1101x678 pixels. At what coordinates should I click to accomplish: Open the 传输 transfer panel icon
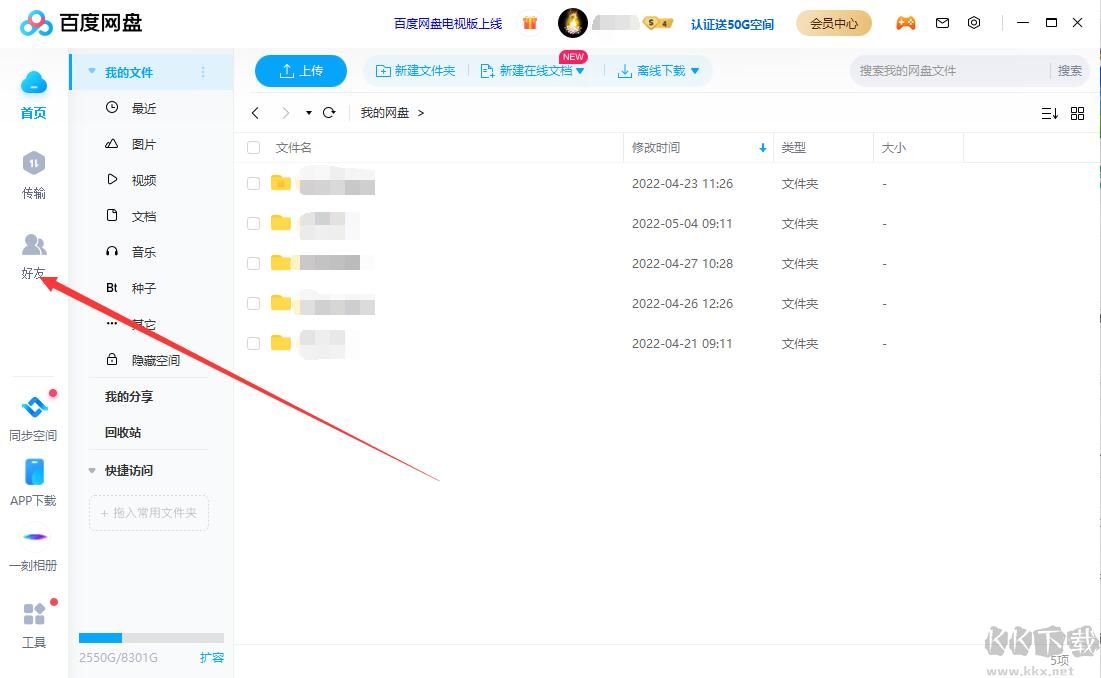[x=34, y=164]
